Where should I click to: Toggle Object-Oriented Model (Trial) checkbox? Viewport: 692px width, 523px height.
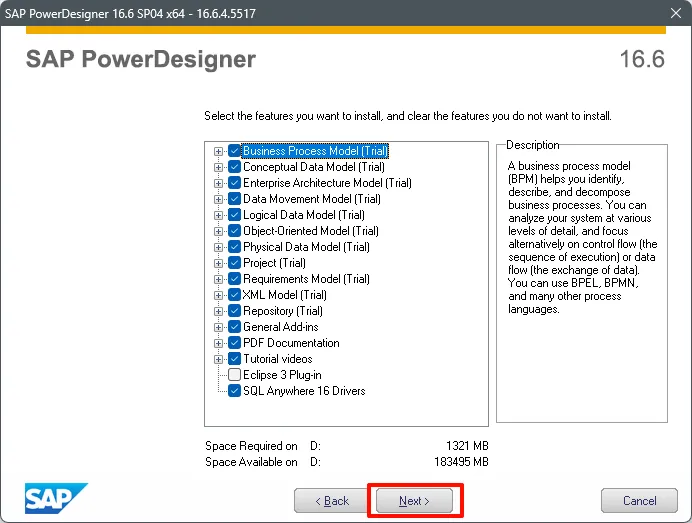point(234,231)
